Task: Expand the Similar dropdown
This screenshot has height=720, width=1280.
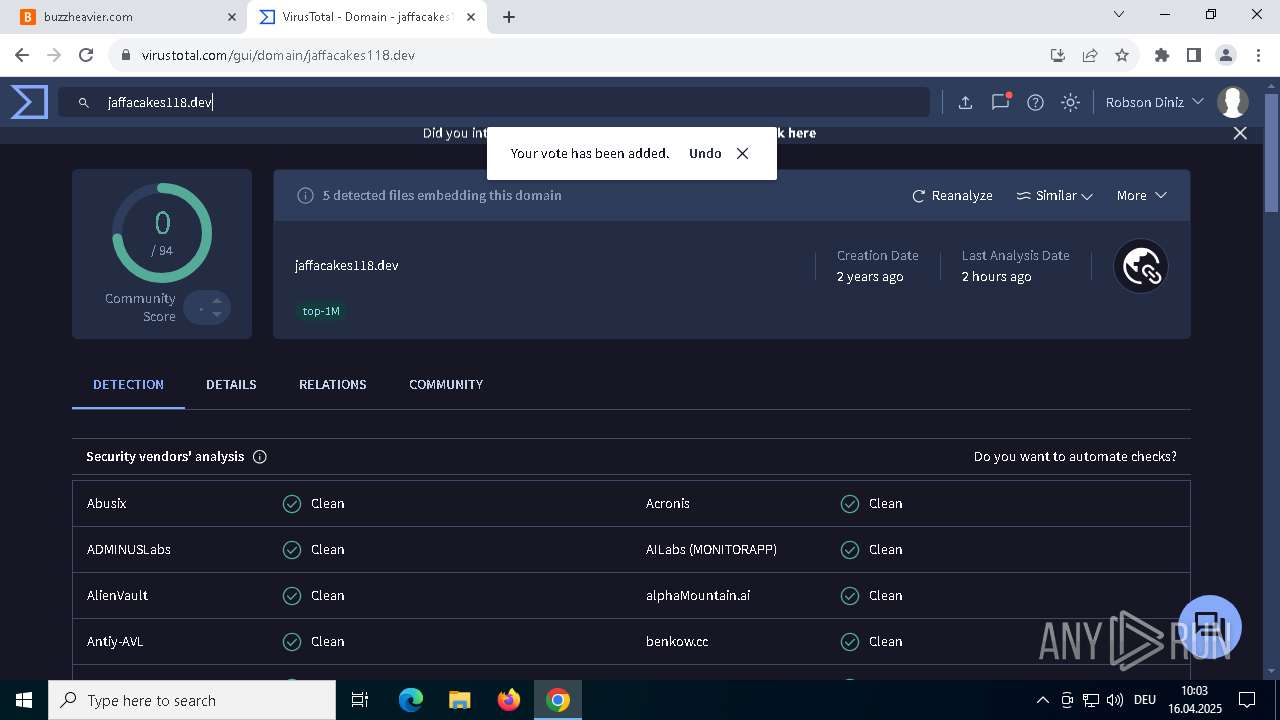Action: pyautogui.click(x=1054, y=196)
